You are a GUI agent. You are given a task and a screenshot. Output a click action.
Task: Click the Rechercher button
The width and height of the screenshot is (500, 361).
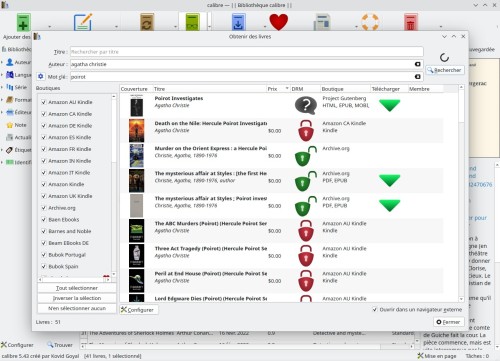click(445, 70)
